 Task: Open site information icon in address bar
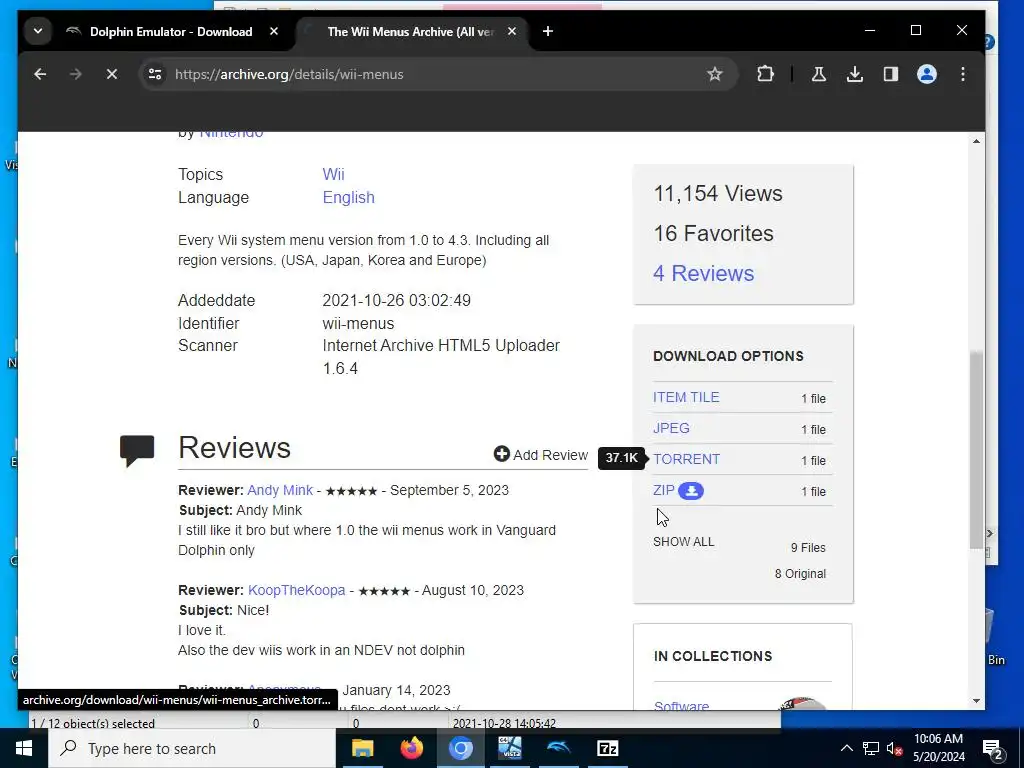155,74
